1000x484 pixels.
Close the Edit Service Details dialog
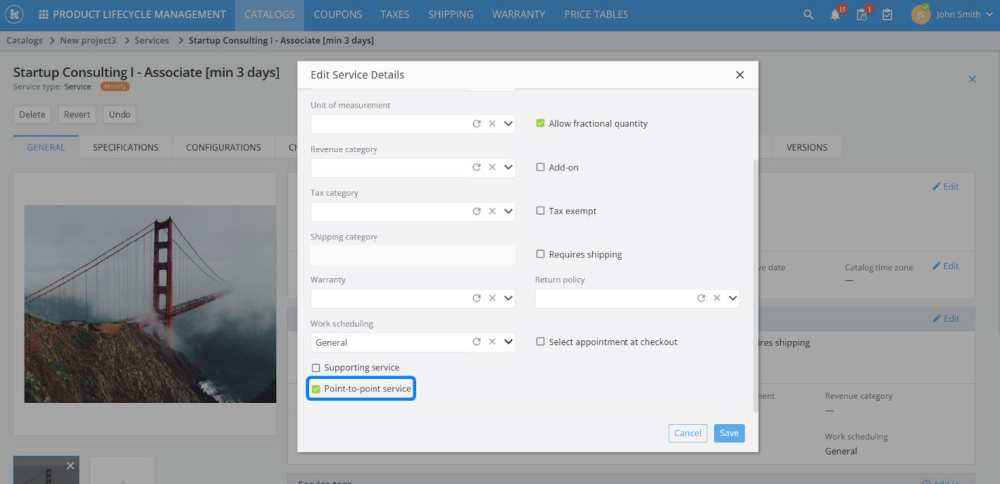(740, 75)
